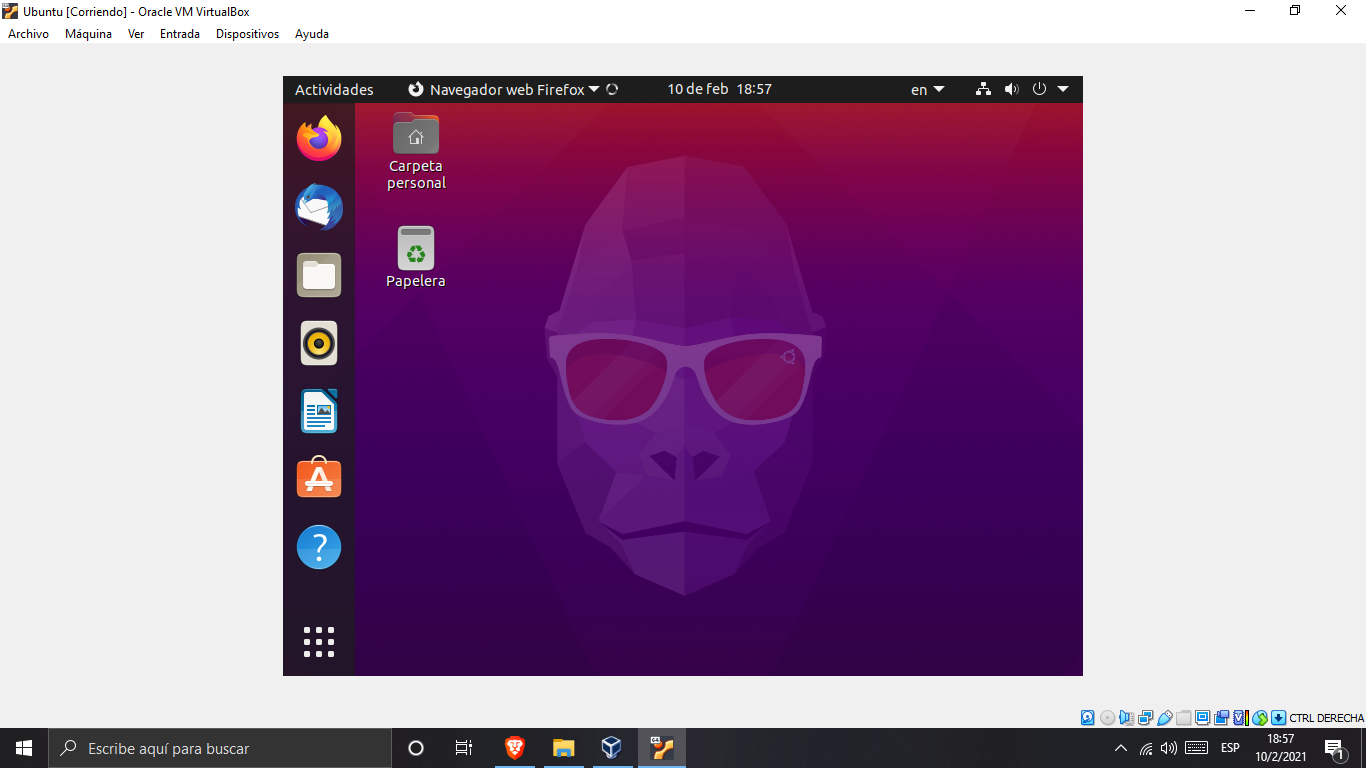Open the Files manager in dock
This screenshot has height=768, width=1366.
[x=319, y=275]
